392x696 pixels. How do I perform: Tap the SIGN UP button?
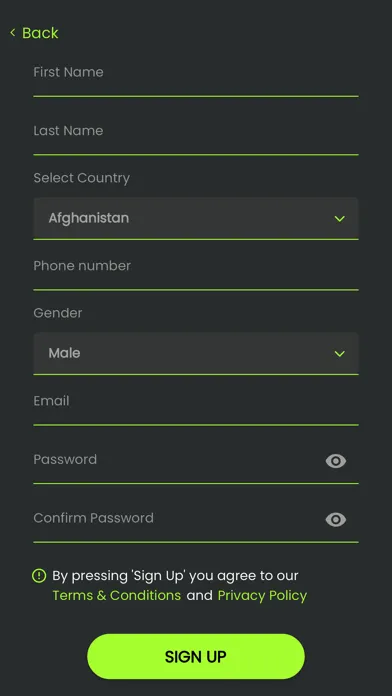tap(196, 656)
